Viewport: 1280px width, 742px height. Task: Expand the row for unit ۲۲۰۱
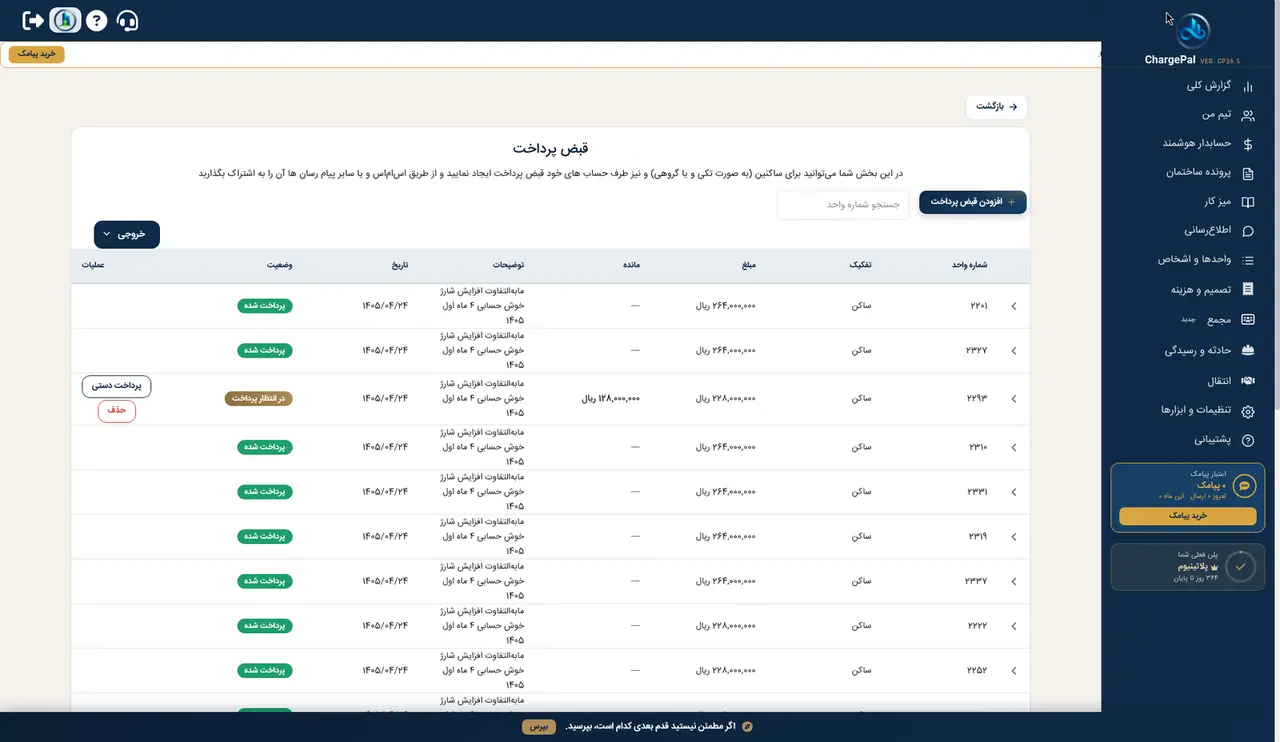1013,306
